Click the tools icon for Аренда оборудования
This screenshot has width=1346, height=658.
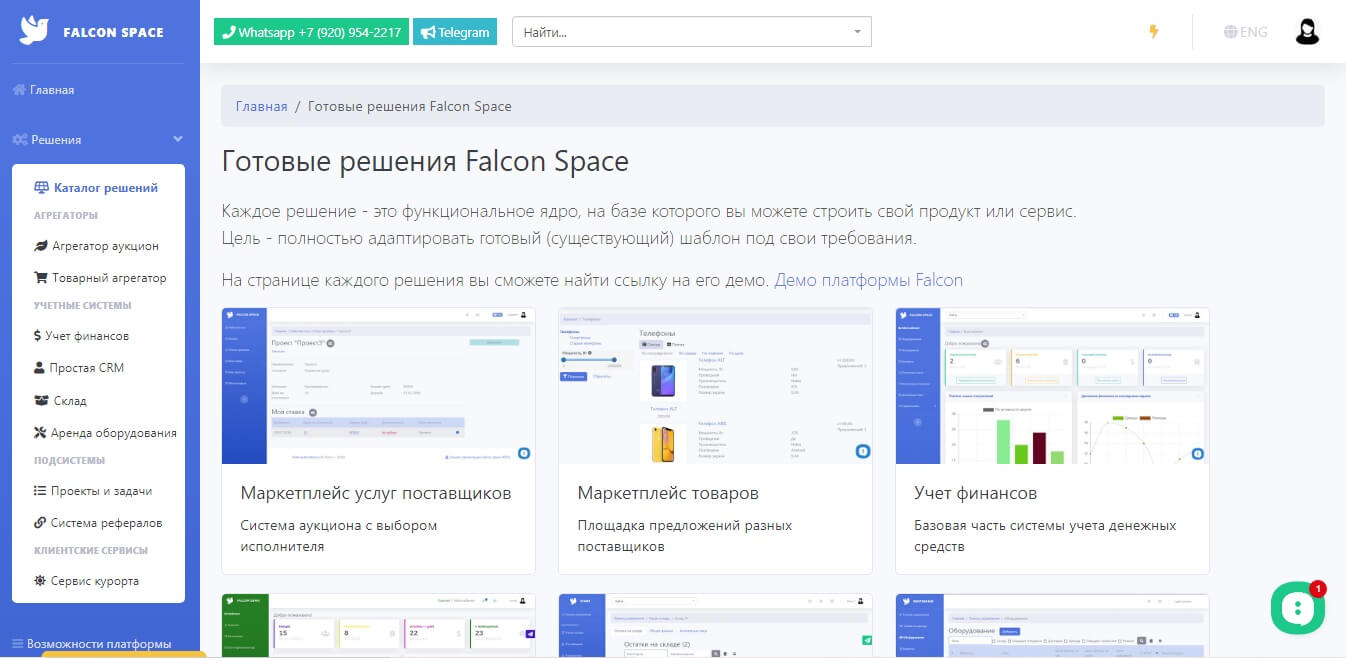(x=41, y=433)
